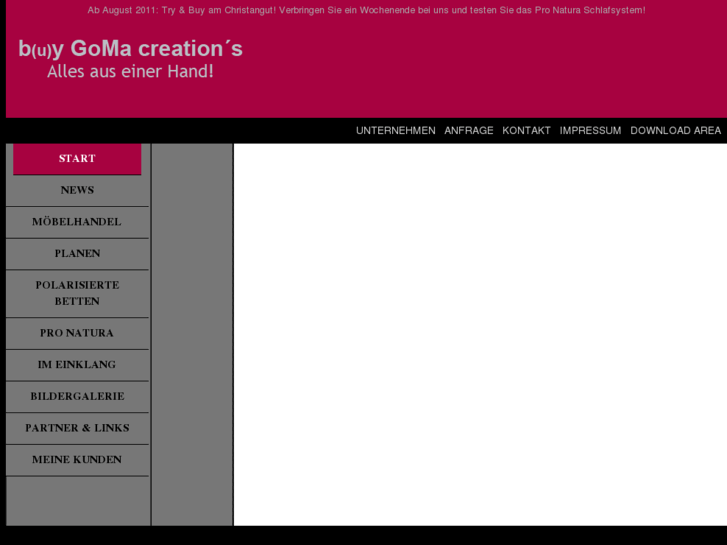727x545 pixels.
Task: Go to MEINE KUNDEN page
Action: pyautogui.click(x=77, y=460)
